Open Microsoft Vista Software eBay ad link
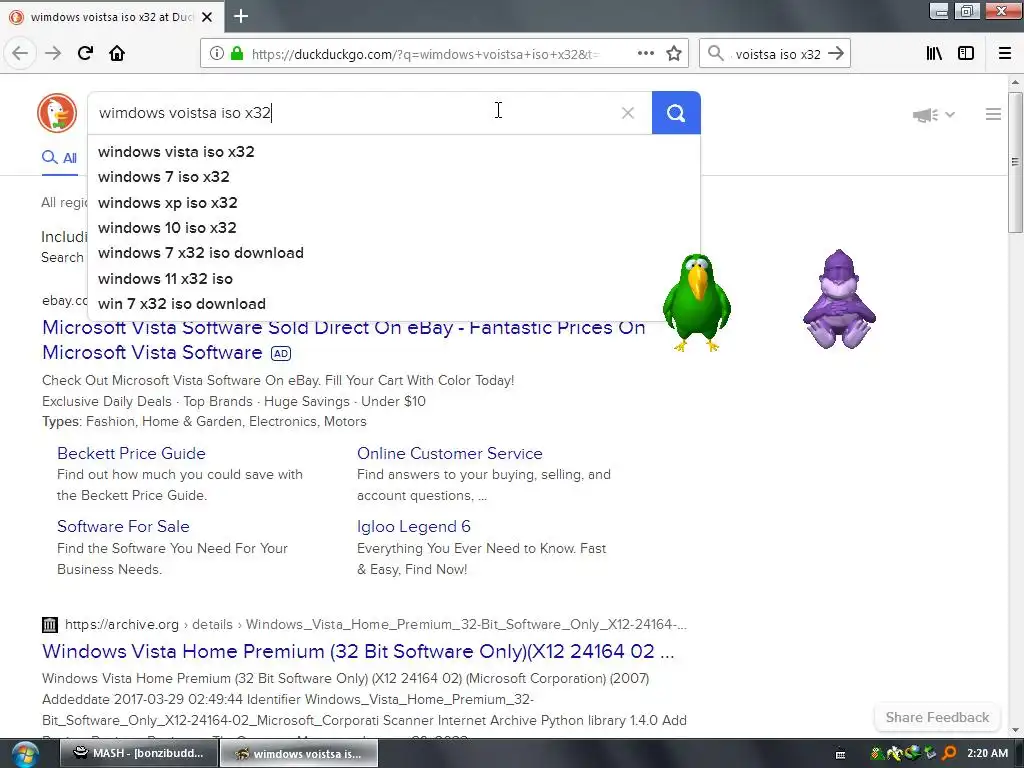 [344, 340]
